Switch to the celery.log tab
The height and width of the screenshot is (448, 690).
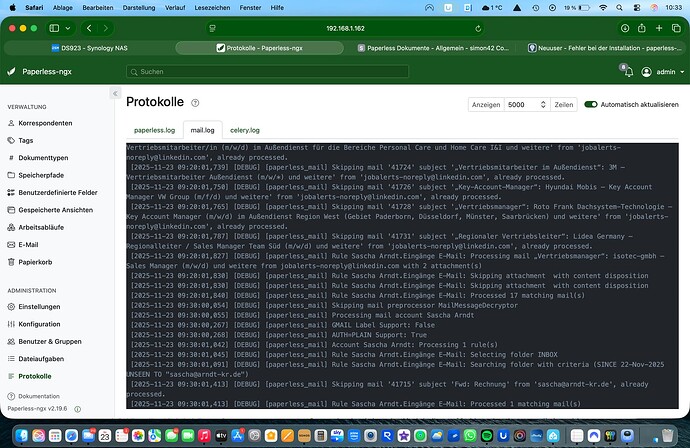point(245,130)
